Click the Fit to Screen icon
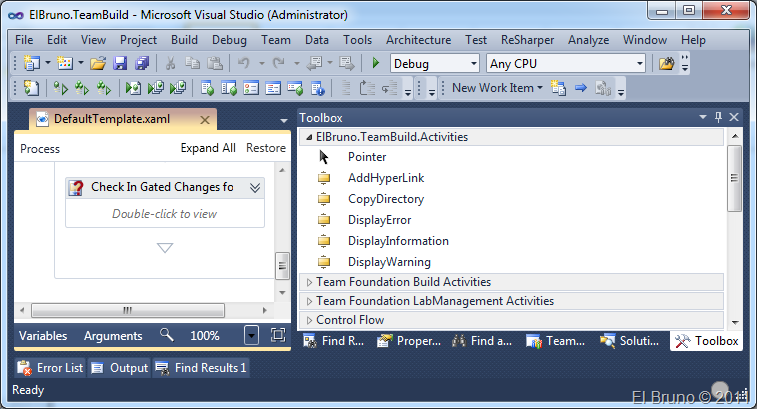The width and height of the screenshot is (757, 409). [278, 336]
